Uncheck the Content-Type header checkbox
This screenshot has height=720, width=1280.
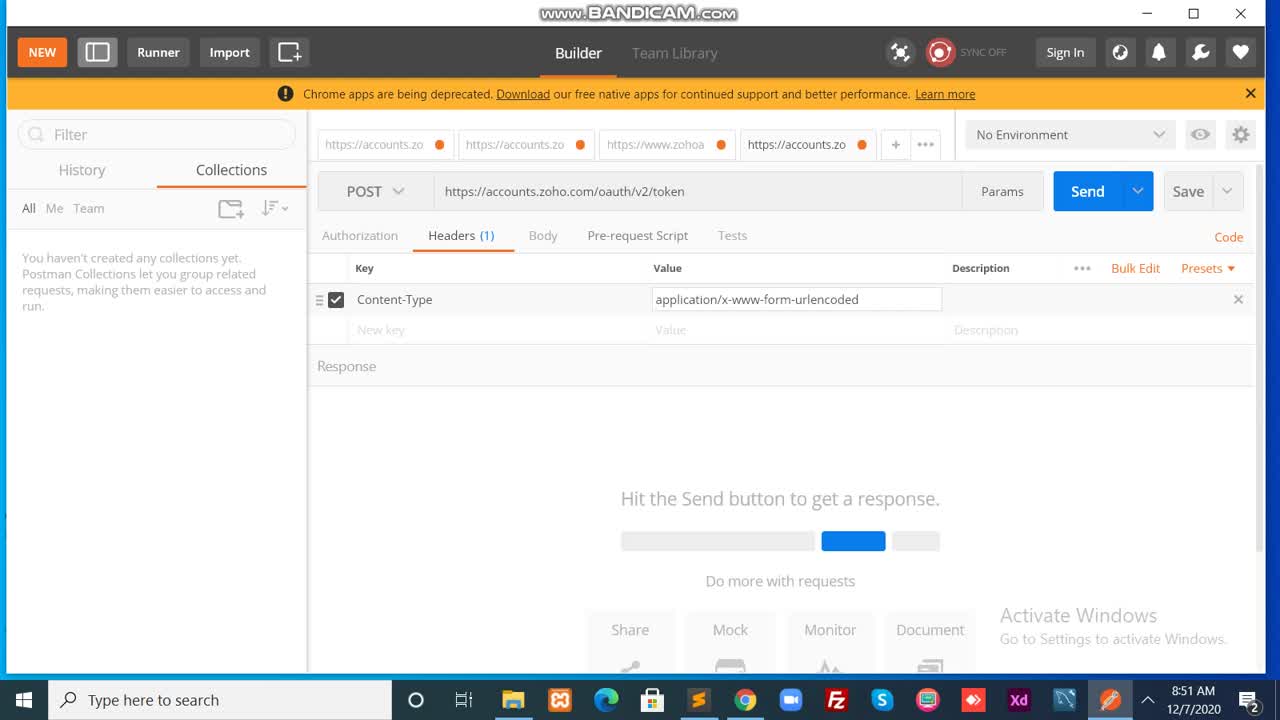336,300
